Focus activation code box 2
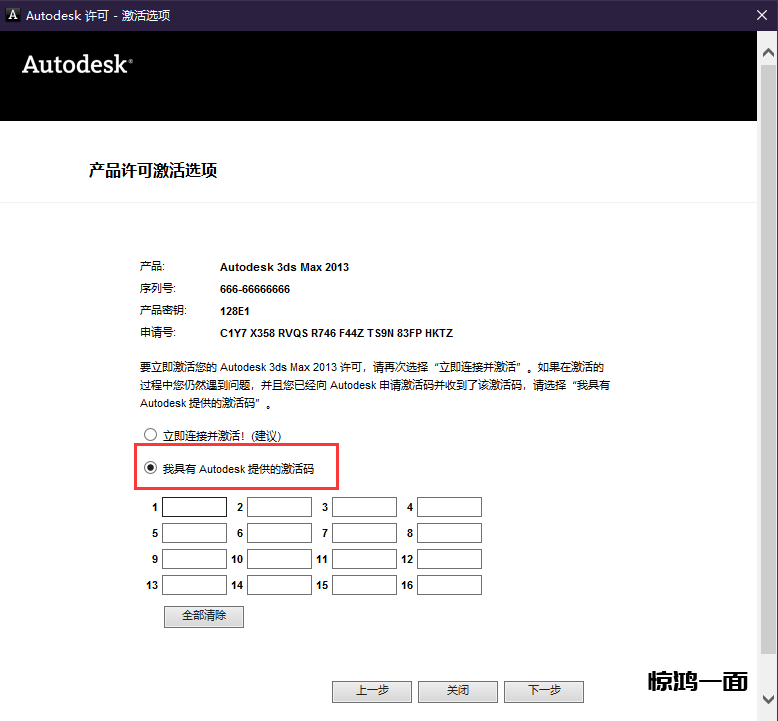This screenshot has width=778, height=721. pyautogui.click(x=279, y=507)
